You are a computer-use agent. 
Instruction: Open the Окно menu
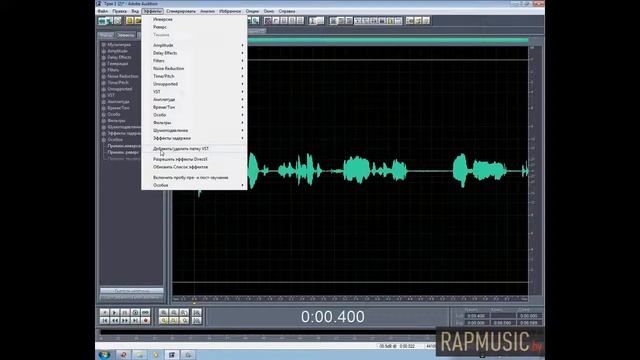pyautogui.click(x=269, y=11)
